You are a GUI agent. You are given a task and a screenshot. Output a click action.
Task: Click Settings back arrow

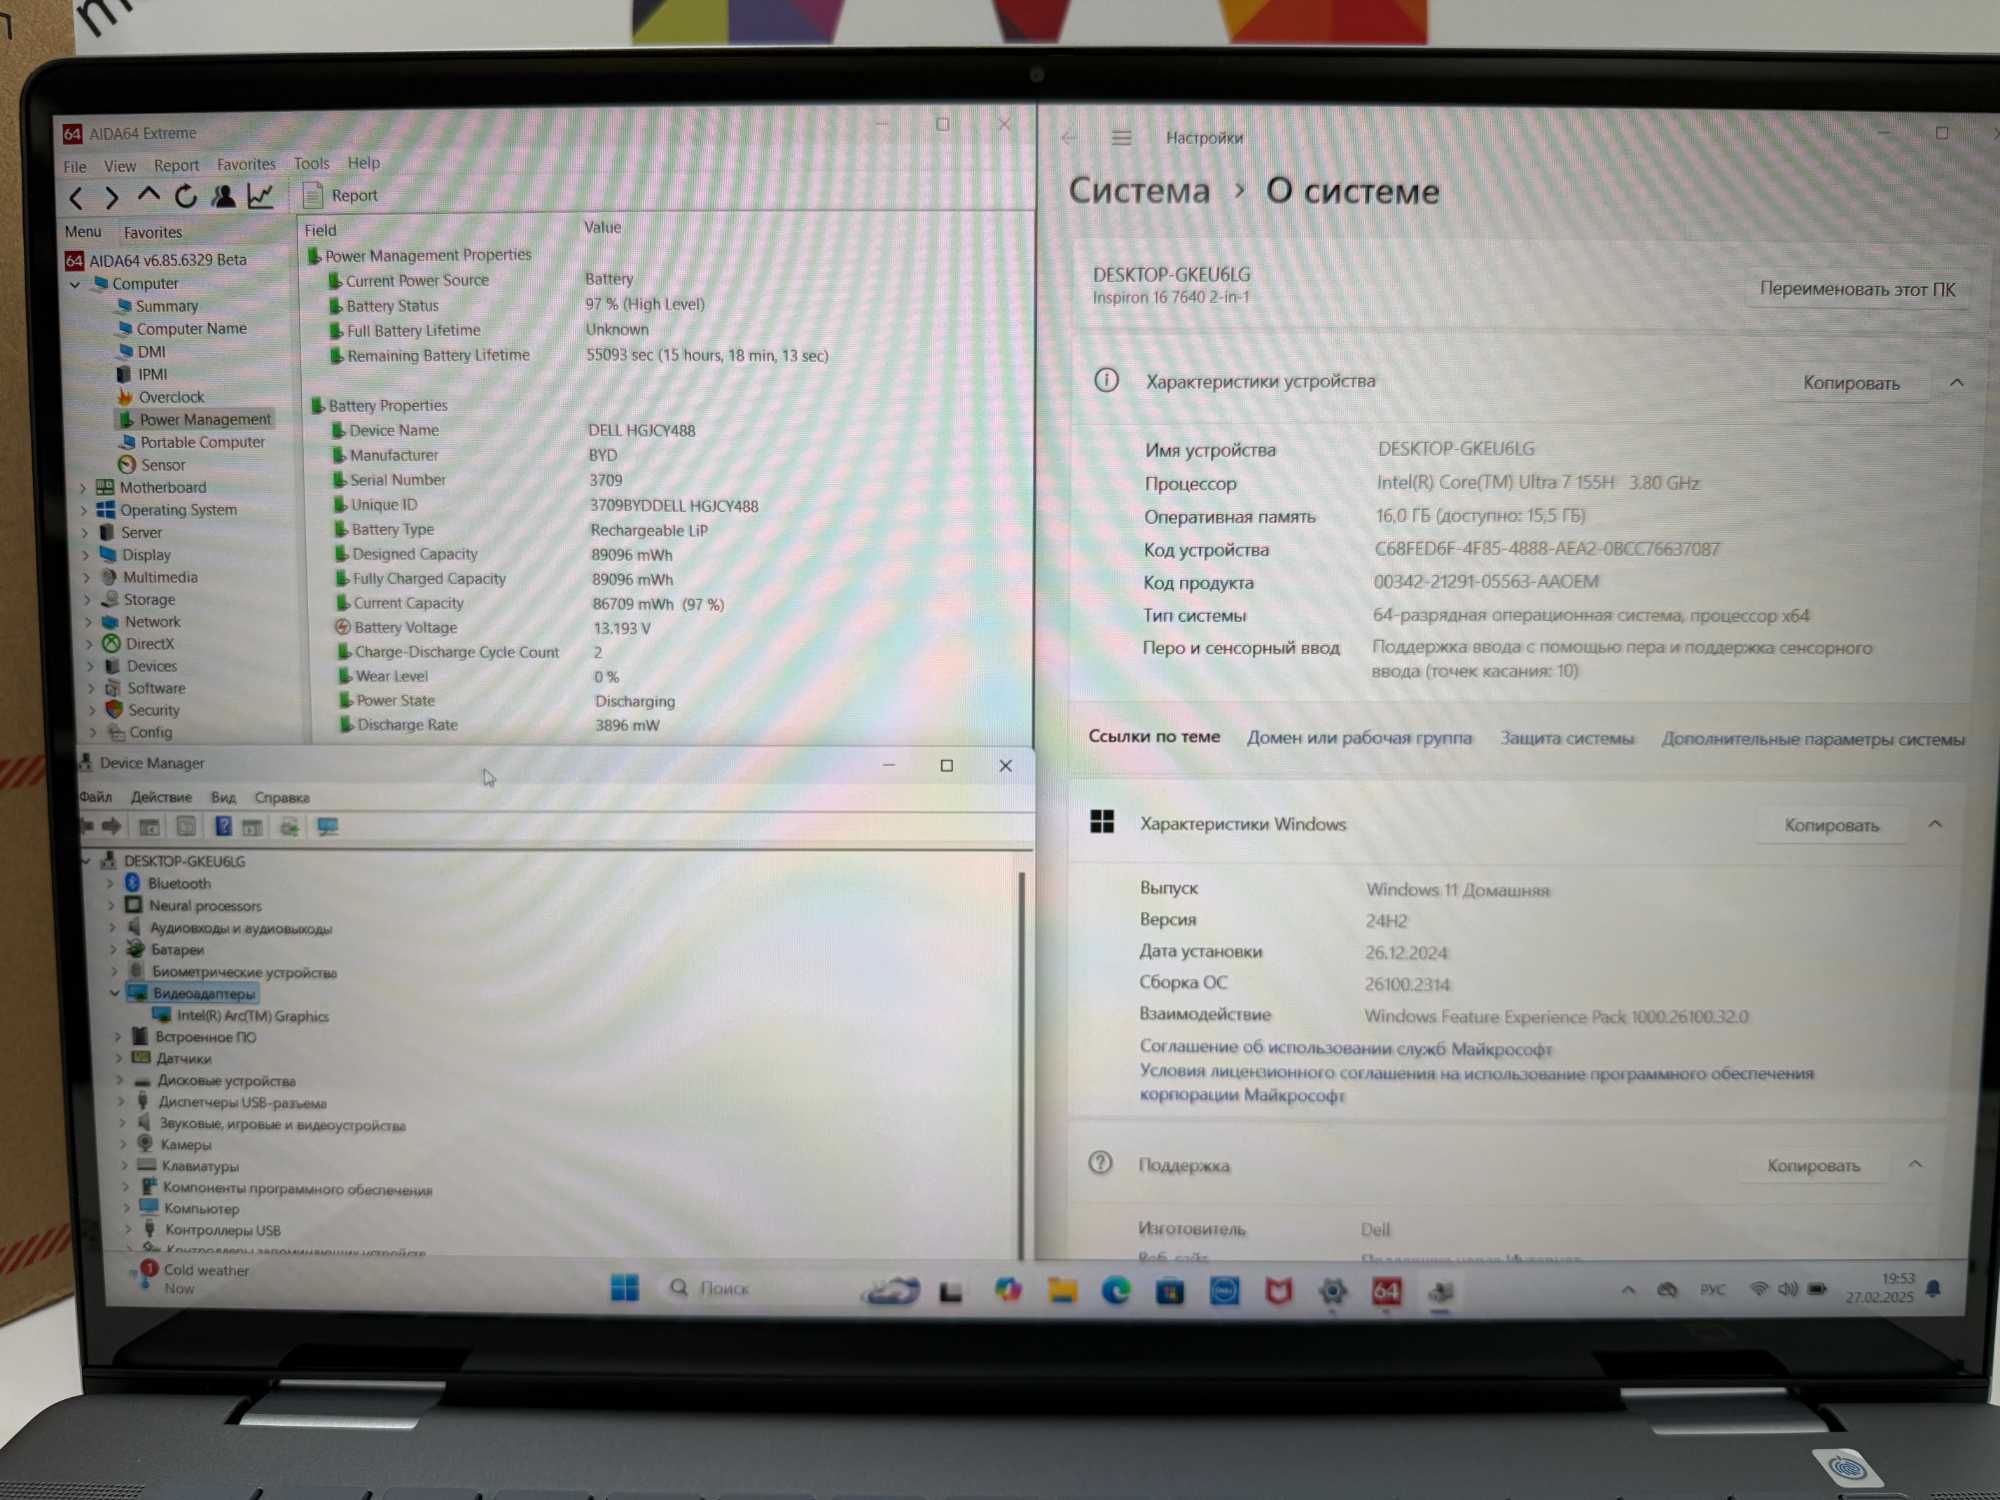tap(1068, 138)
